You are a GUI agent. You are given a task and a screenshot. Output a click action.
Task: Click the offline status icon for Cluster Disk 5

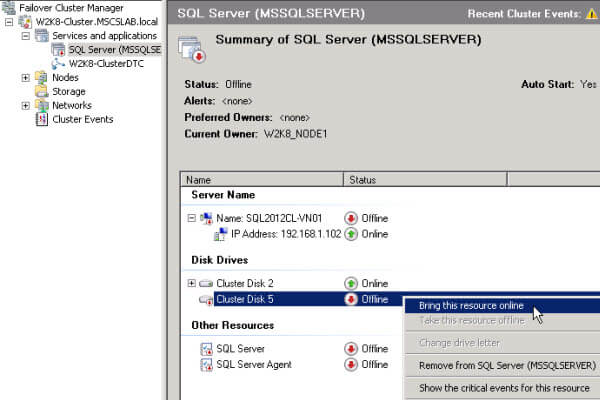point(351,299)
